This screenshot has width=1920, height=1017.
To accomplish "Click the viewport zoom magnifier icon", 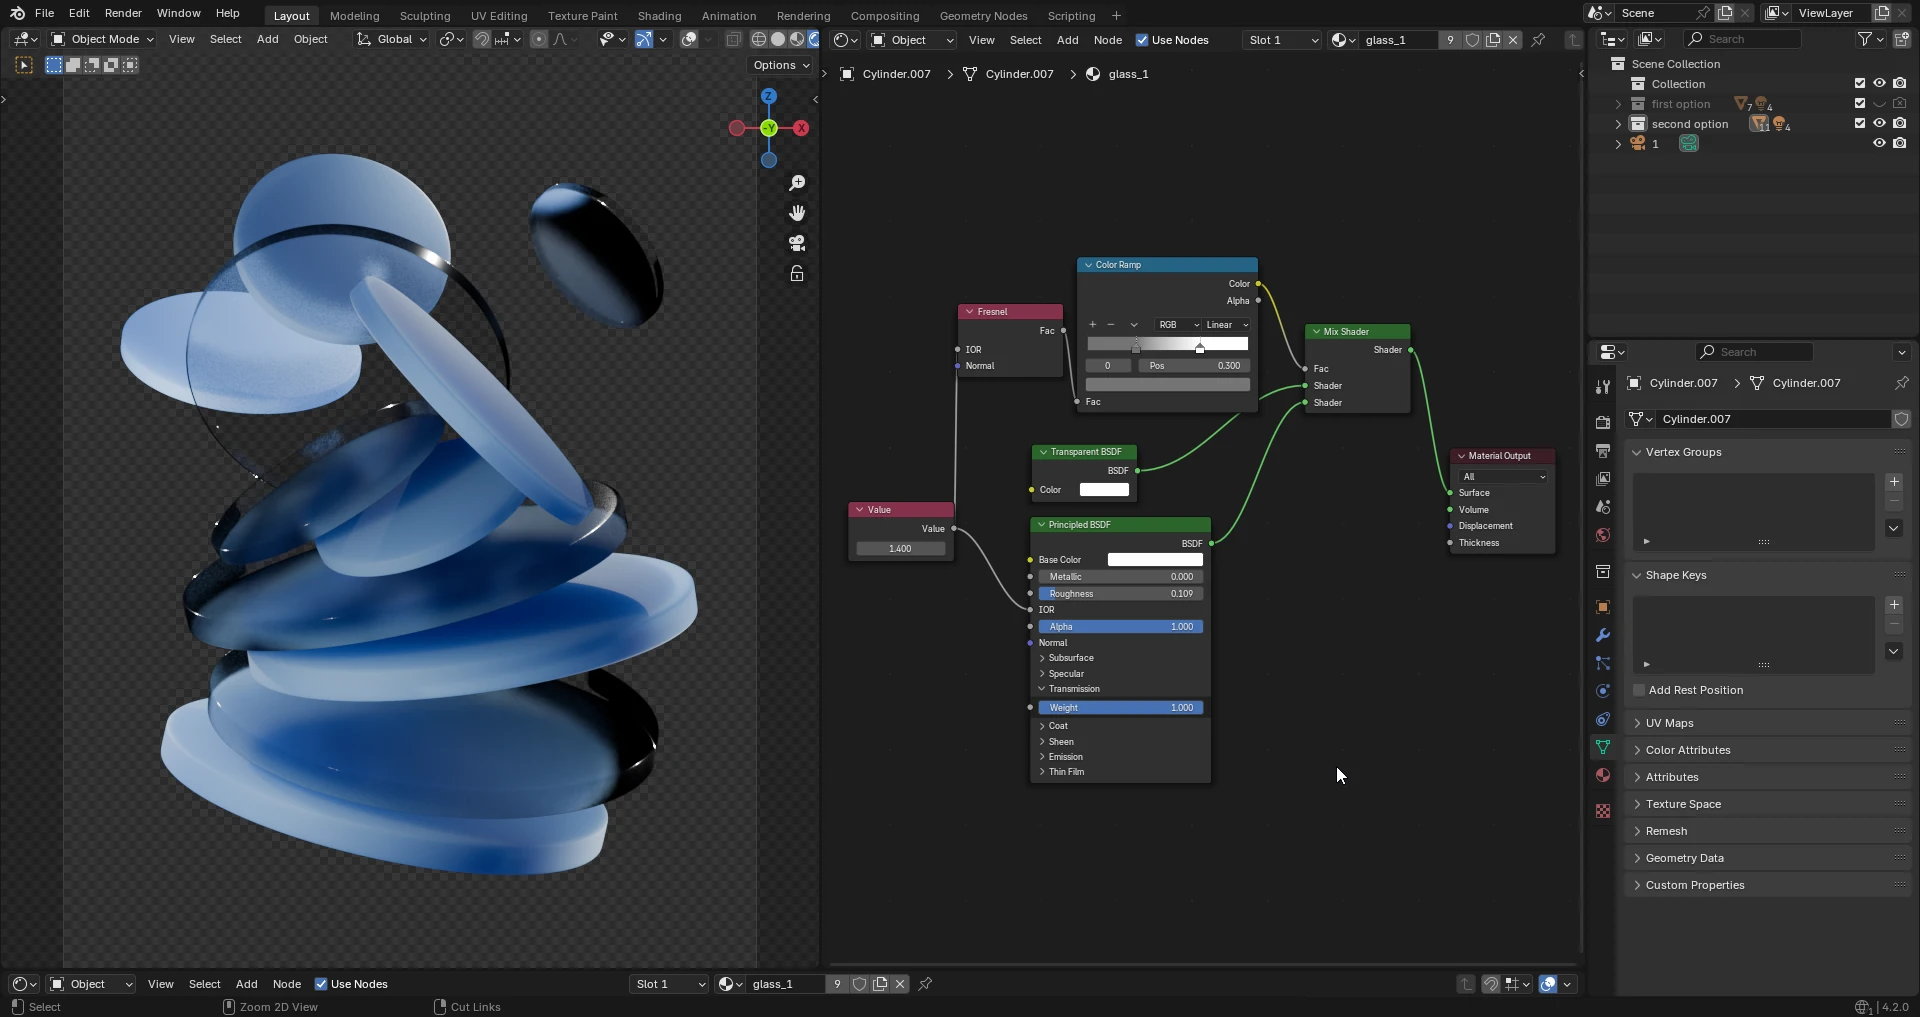I will [797, 183].
